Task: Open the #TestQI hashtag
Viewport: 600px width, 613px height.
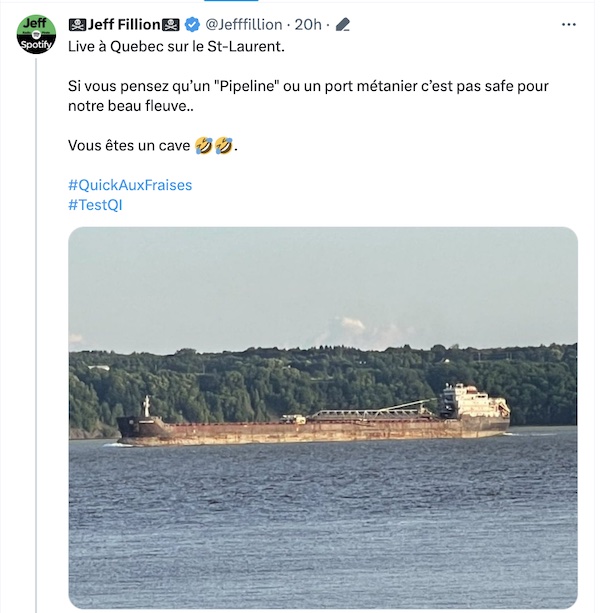Action: tap(95, 205)
